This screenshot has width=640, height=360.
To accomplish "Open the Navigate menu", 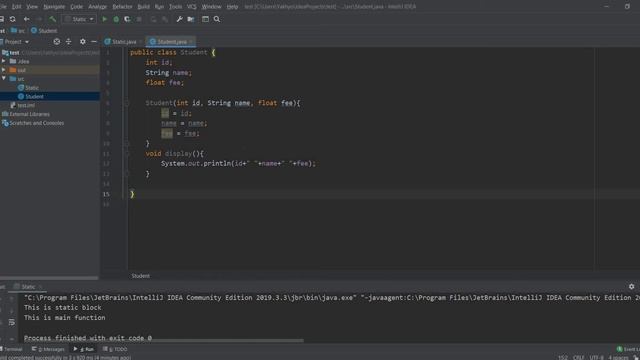I will [54, 7].
